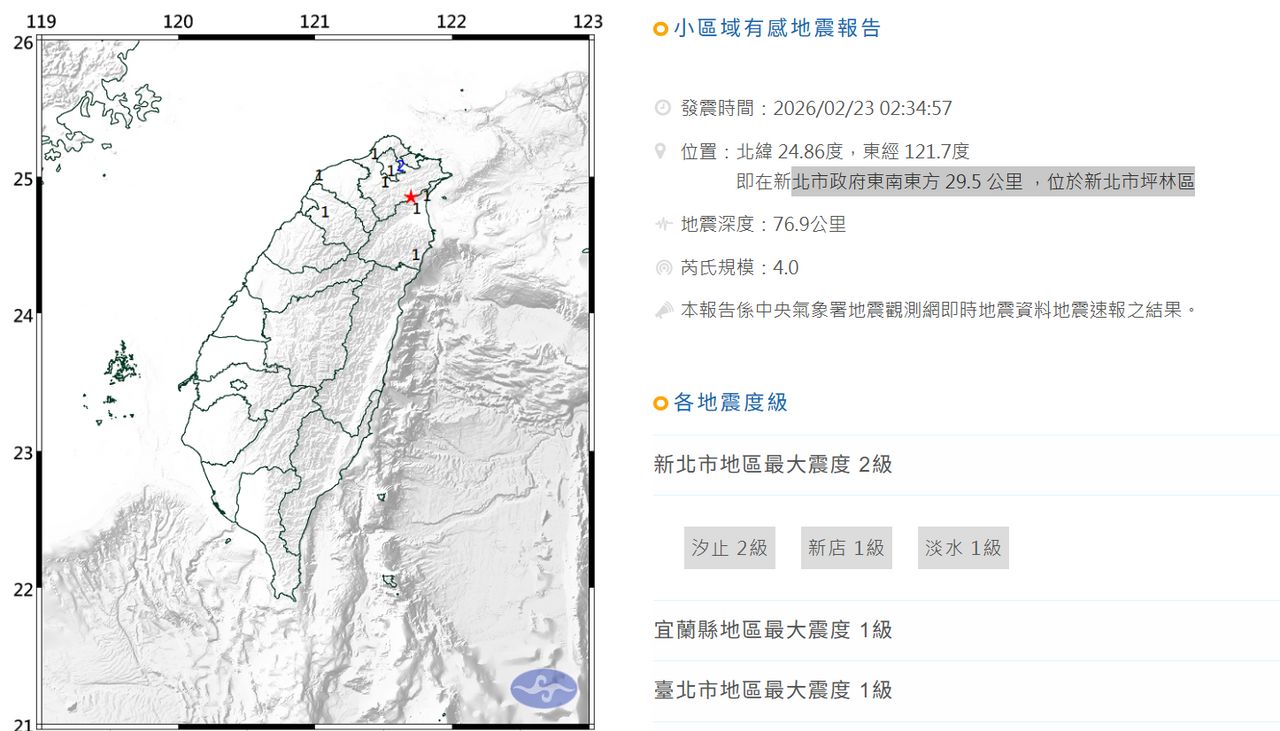Click the intensity 1 marker near Yilan coast
The image size is (1280, 731).
click(416, 253)
